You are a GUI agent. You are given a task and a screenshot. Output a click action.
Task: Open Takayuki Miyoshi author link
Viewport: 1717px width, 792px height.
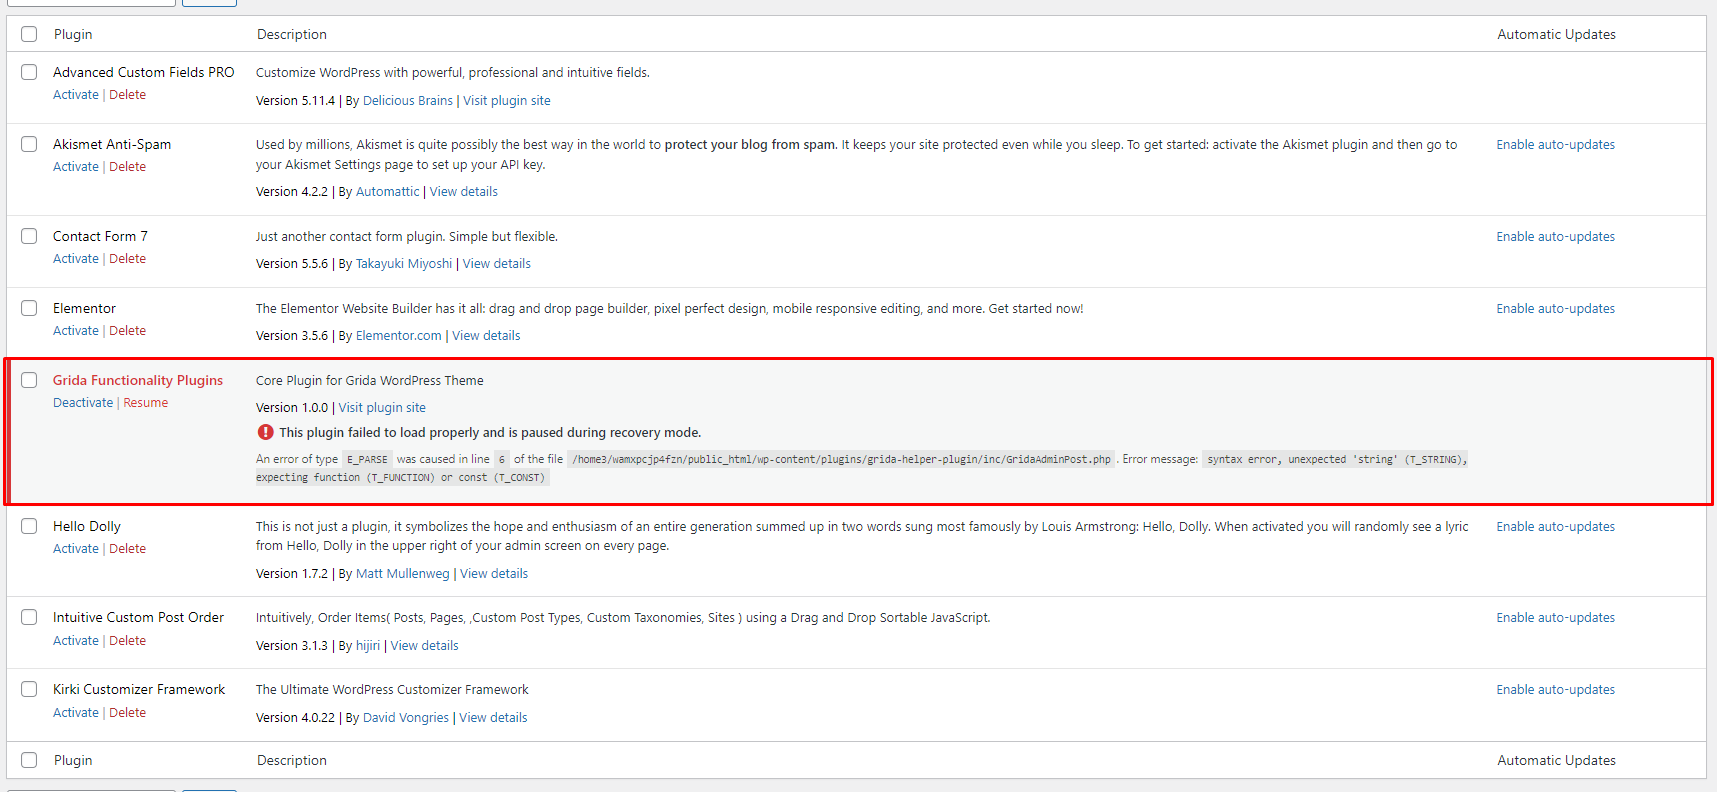pos(404,264)
